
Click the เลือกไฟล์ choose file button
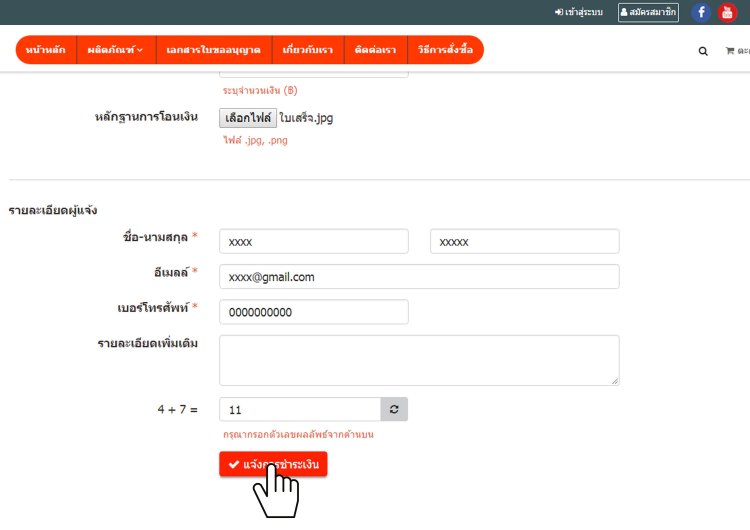point(247,117)
